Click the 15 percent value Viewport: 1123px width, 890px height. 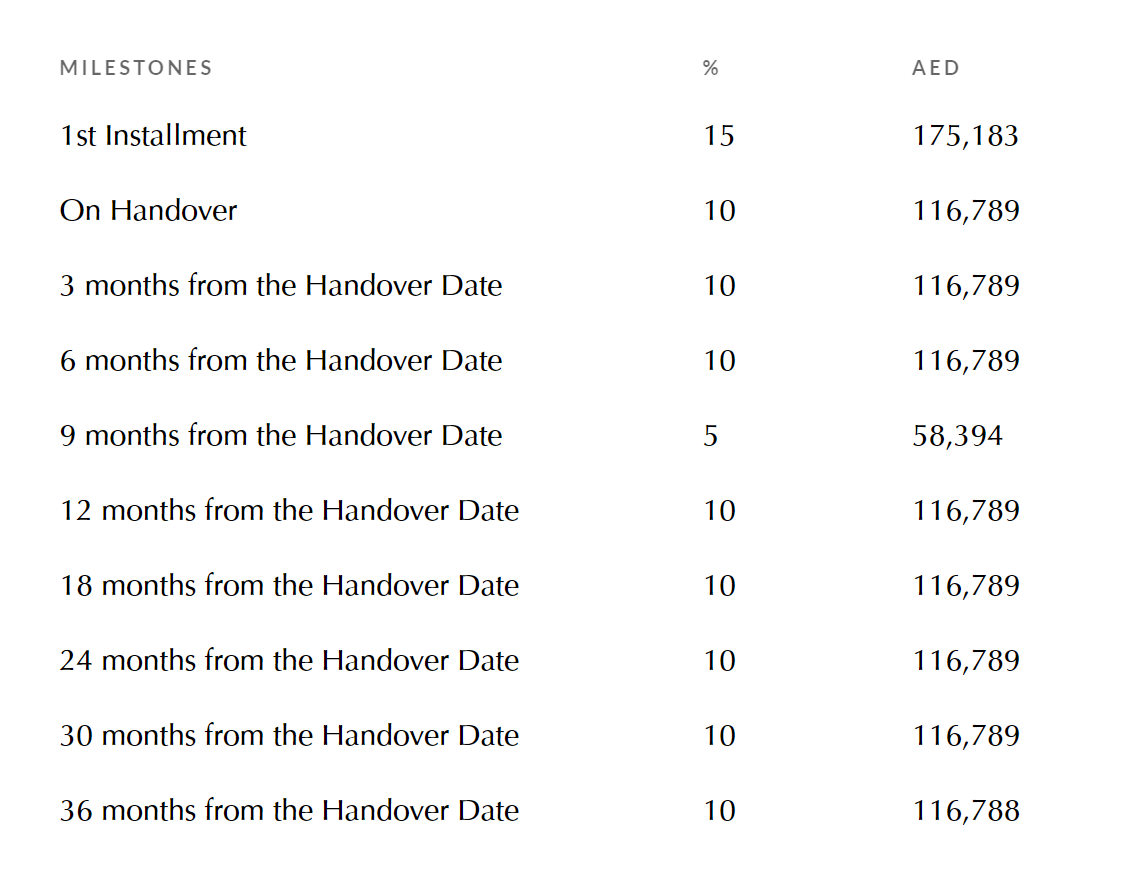click(719, 136)
